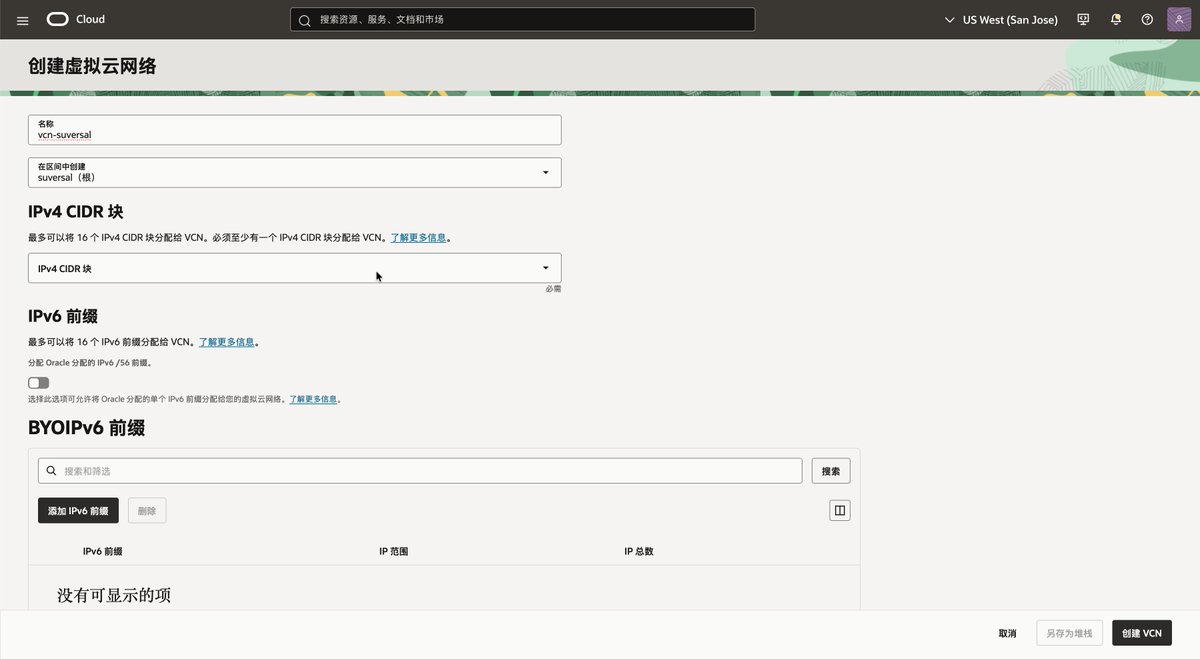Open the help question mark icon

pos(1147,20)
